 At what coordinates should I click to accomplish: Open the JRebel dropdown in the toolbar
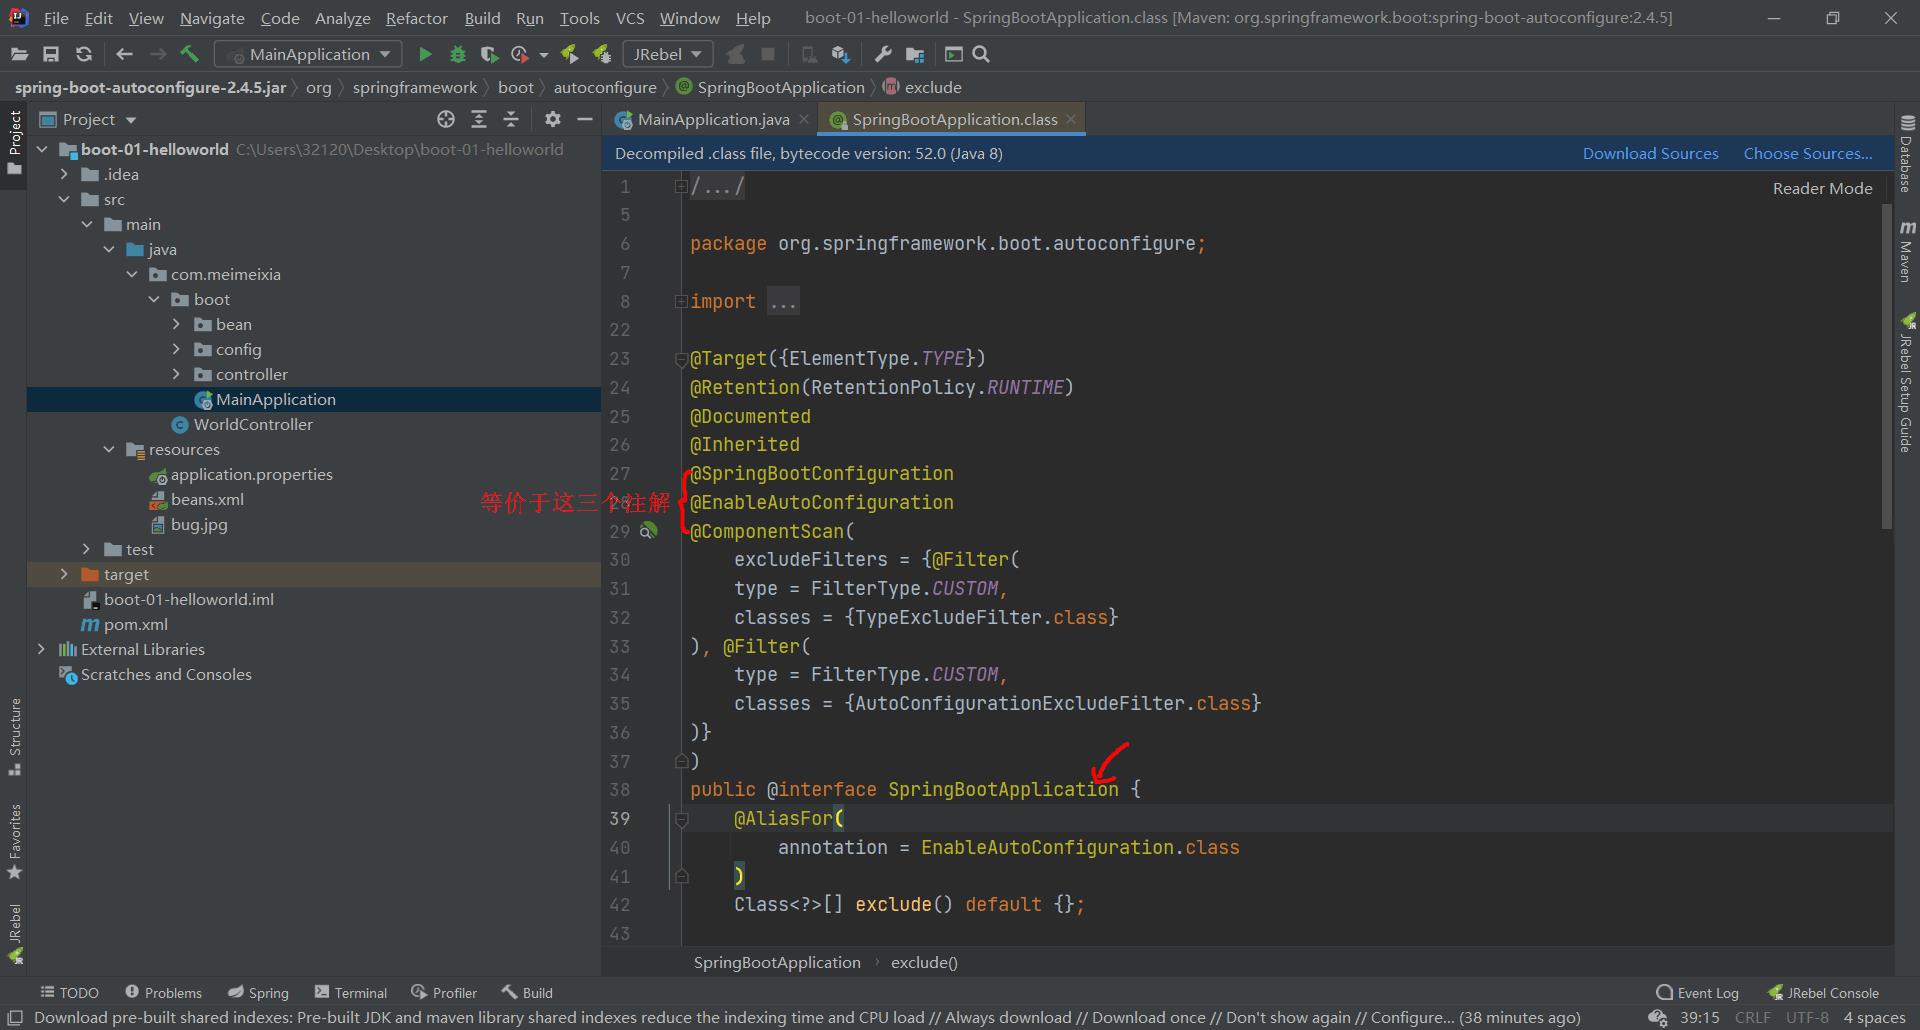tap(667, 54)
